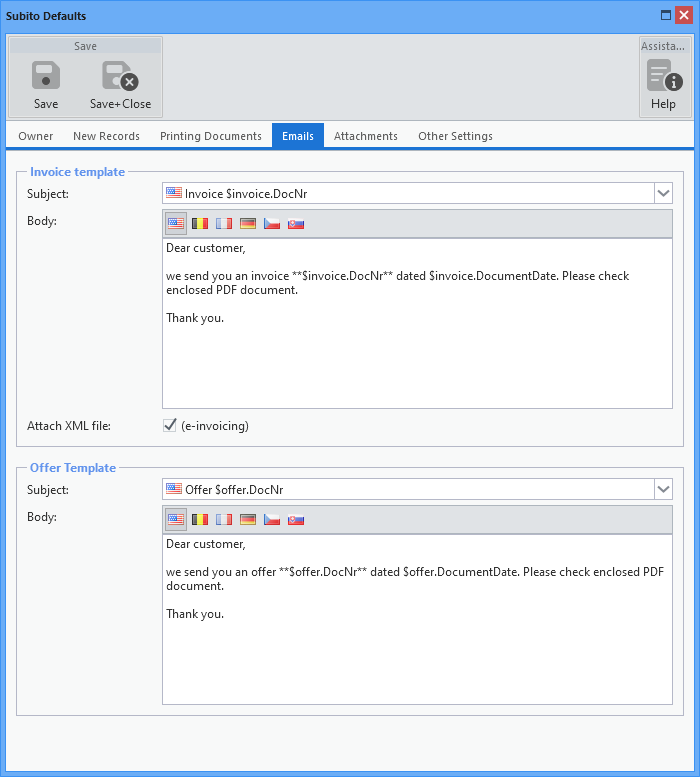The height and width of the screenshot is (777, 700).
Task: Select Czech flag in Offer body languages
Action: click(271, 519)
